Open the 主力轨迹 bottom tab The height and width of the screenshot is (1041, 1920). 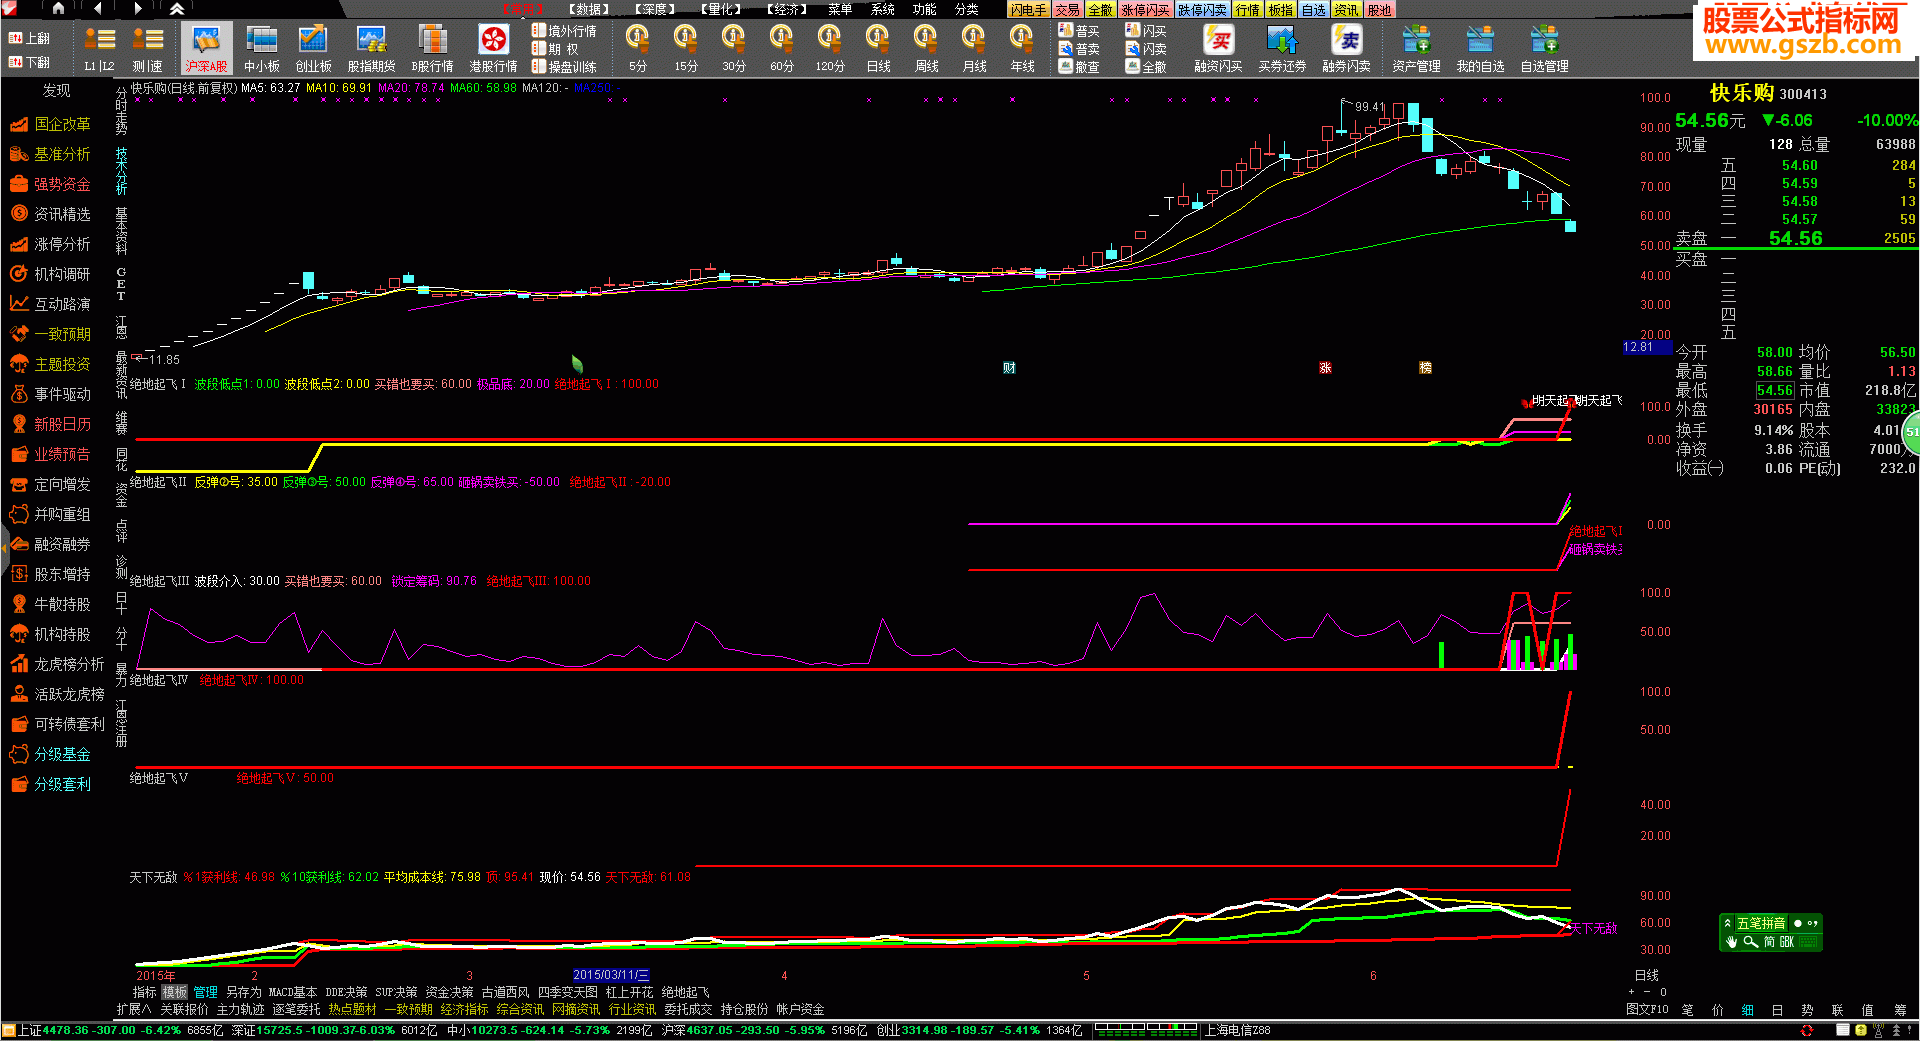240,1009
